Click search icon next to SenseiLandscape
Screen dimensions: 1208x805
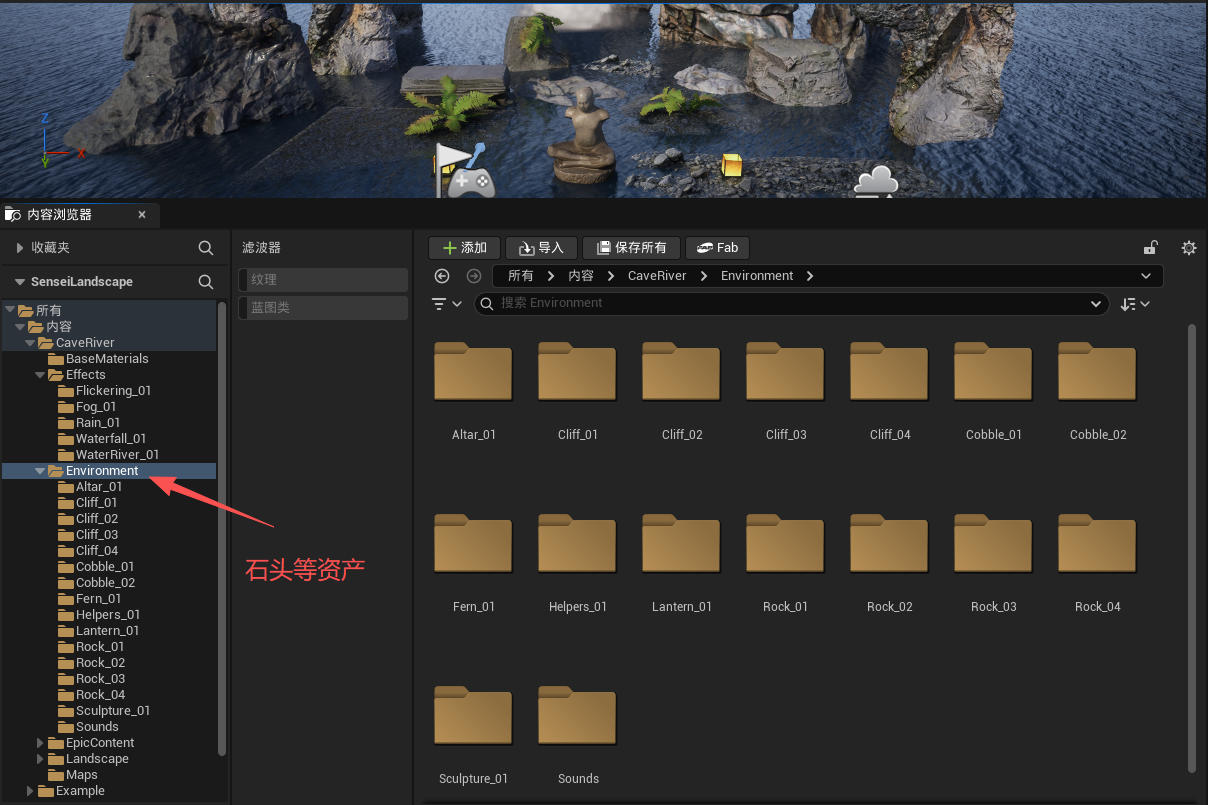point(206,282)
